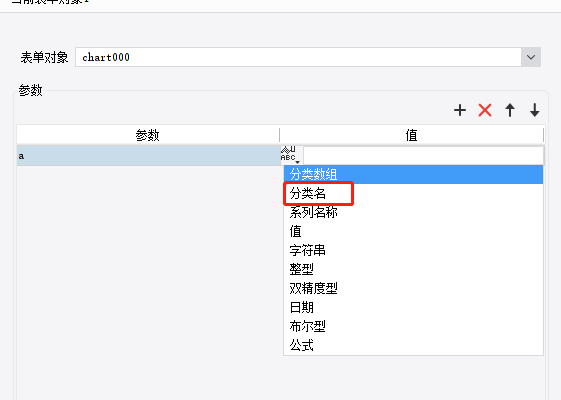Viewport: 561px width, 400px height.
Task: Select 布尔型 type option
Action: click(413, 326)
